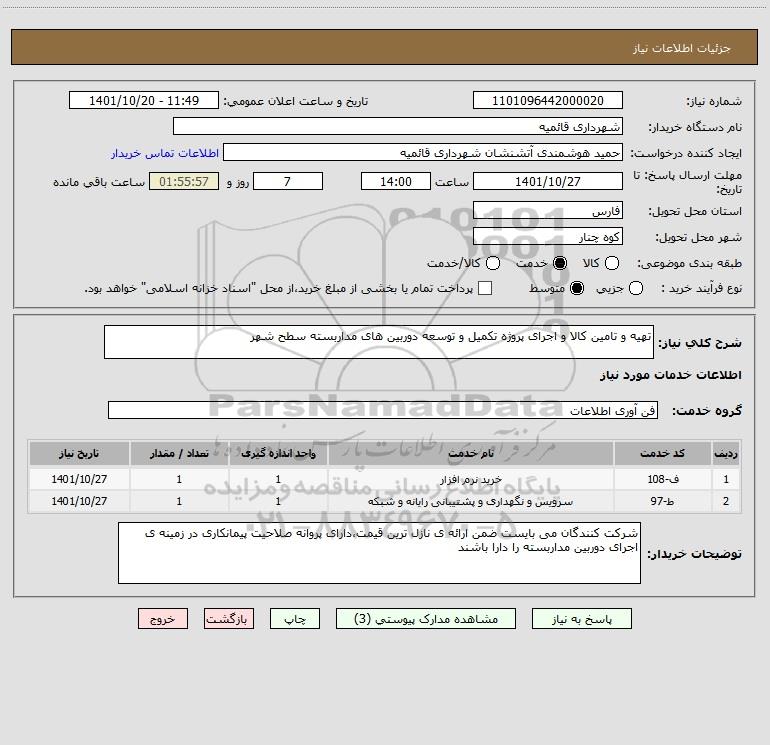Click the نام خدمت column header

tap(470, 453)
